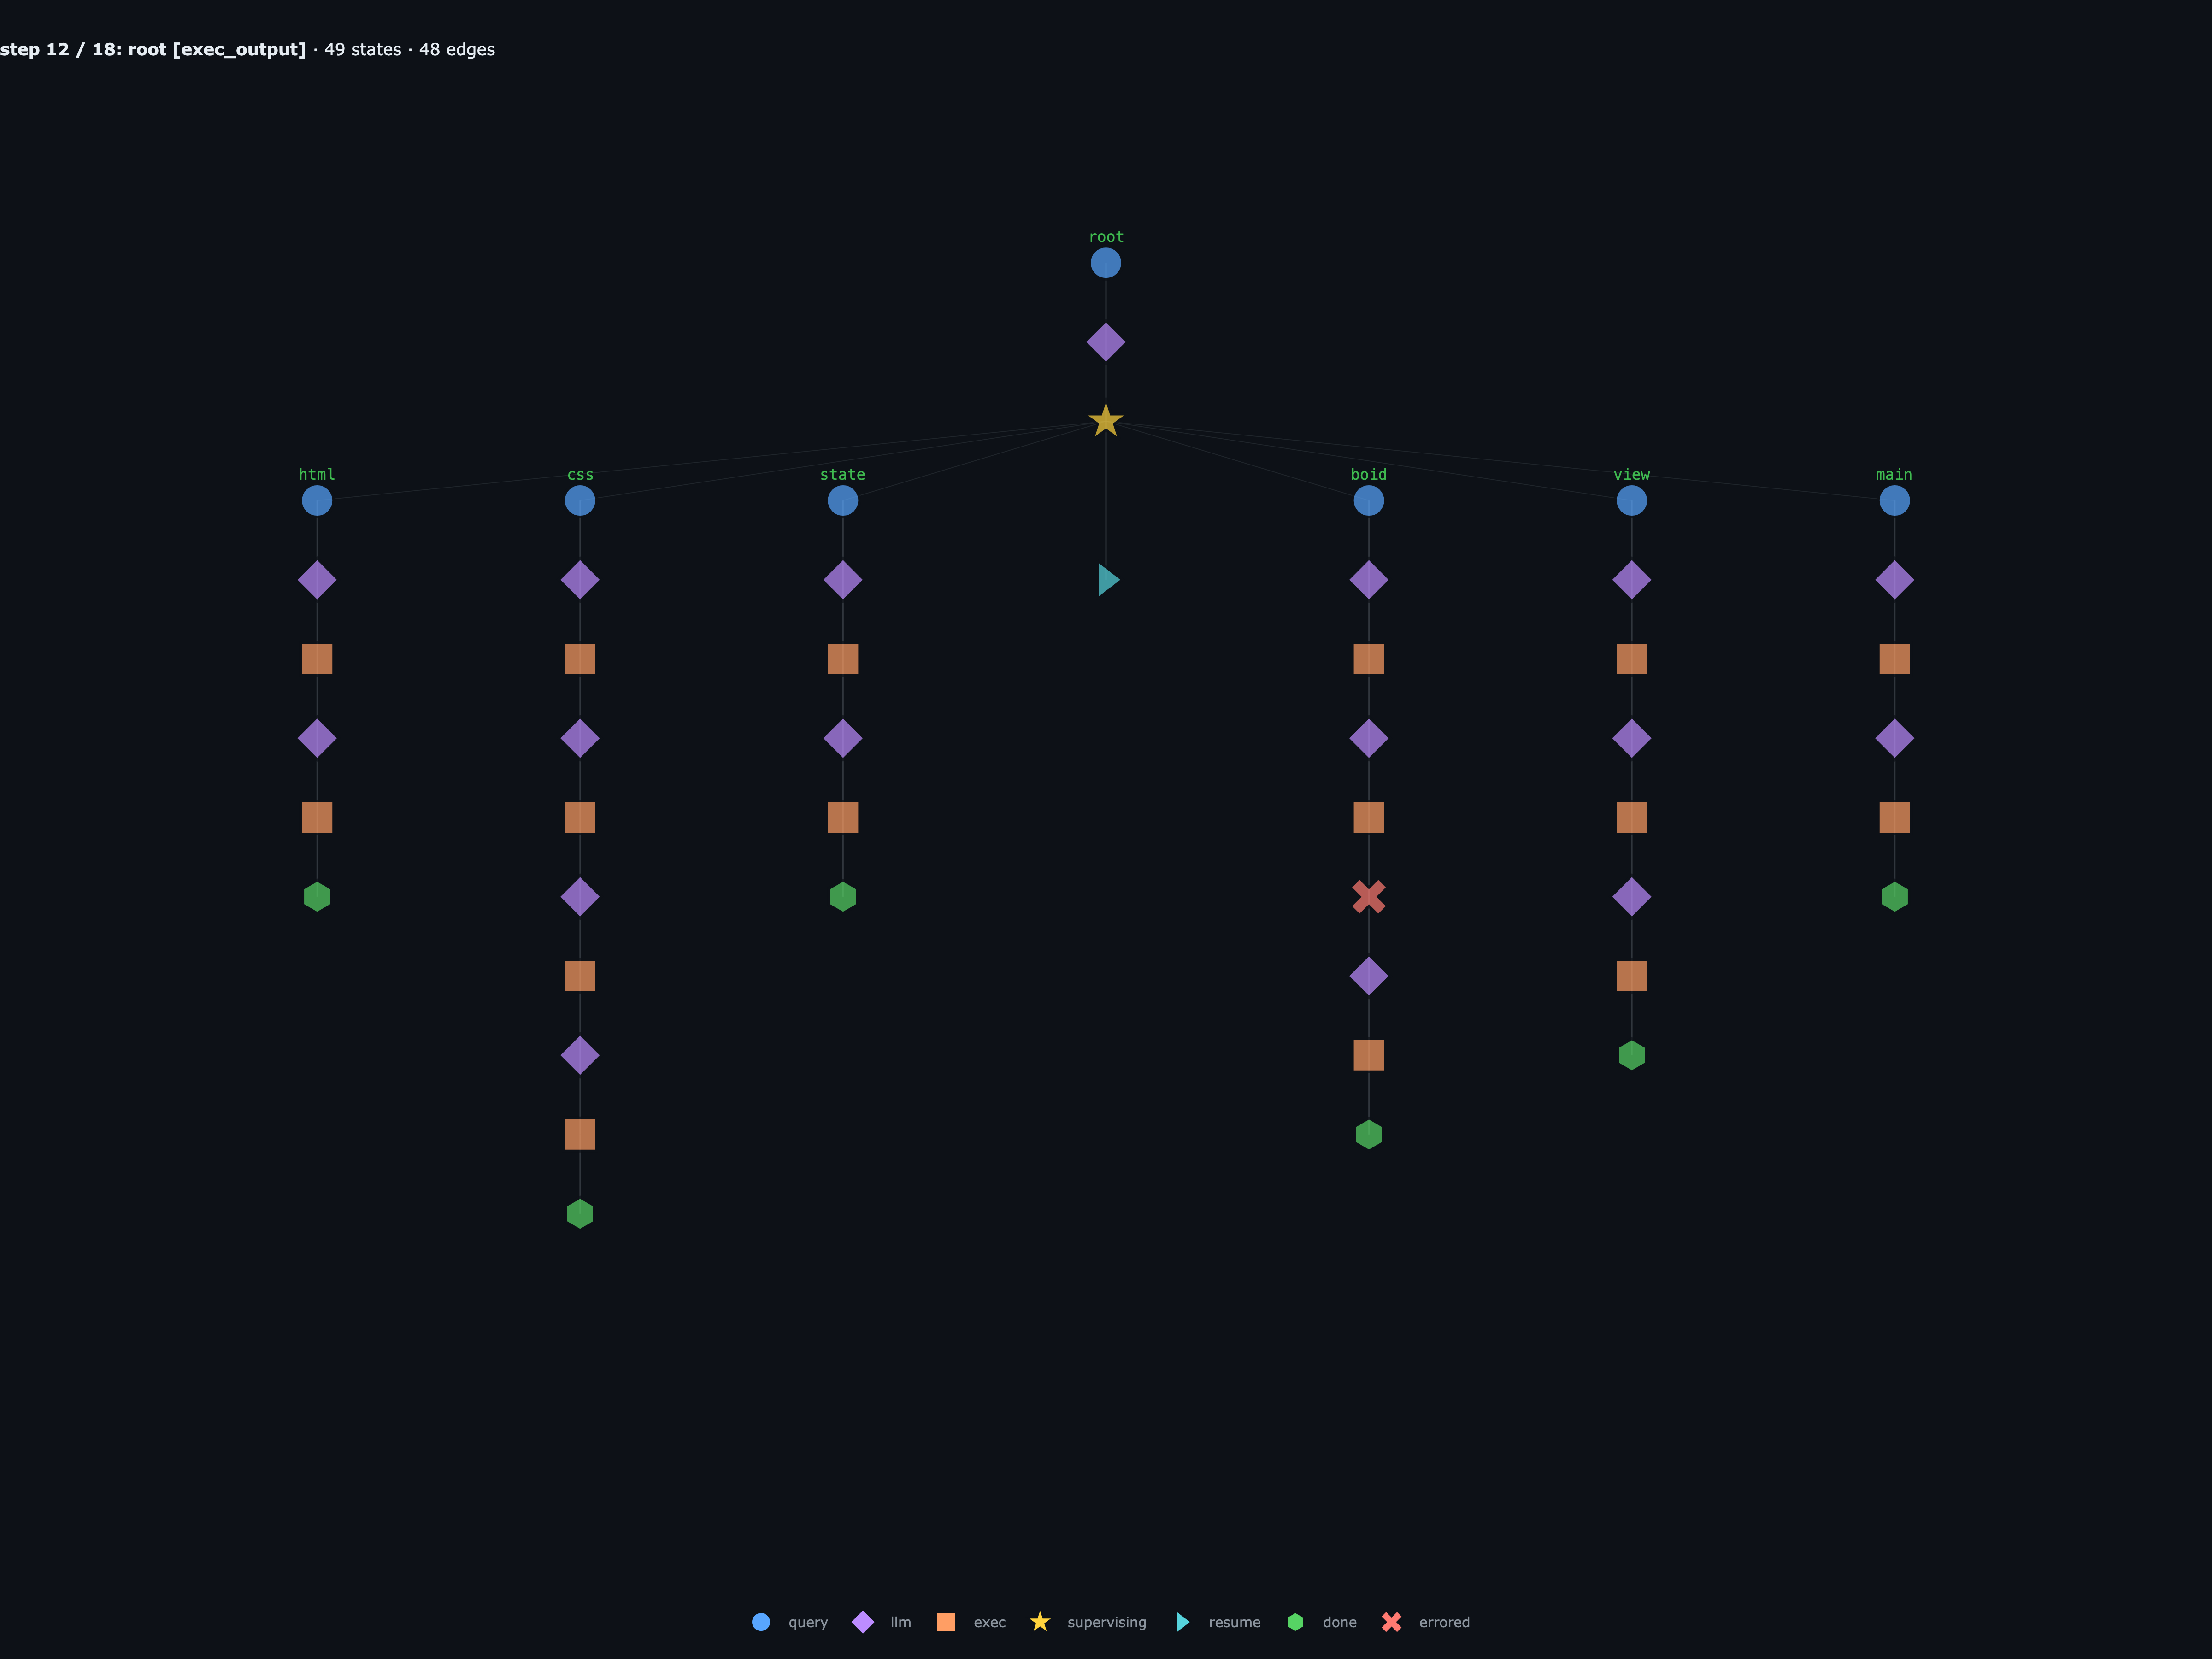Toggle the resume legend entry
The width and height of the screenshot is (2212, 1659).
click(1218, 1622)
